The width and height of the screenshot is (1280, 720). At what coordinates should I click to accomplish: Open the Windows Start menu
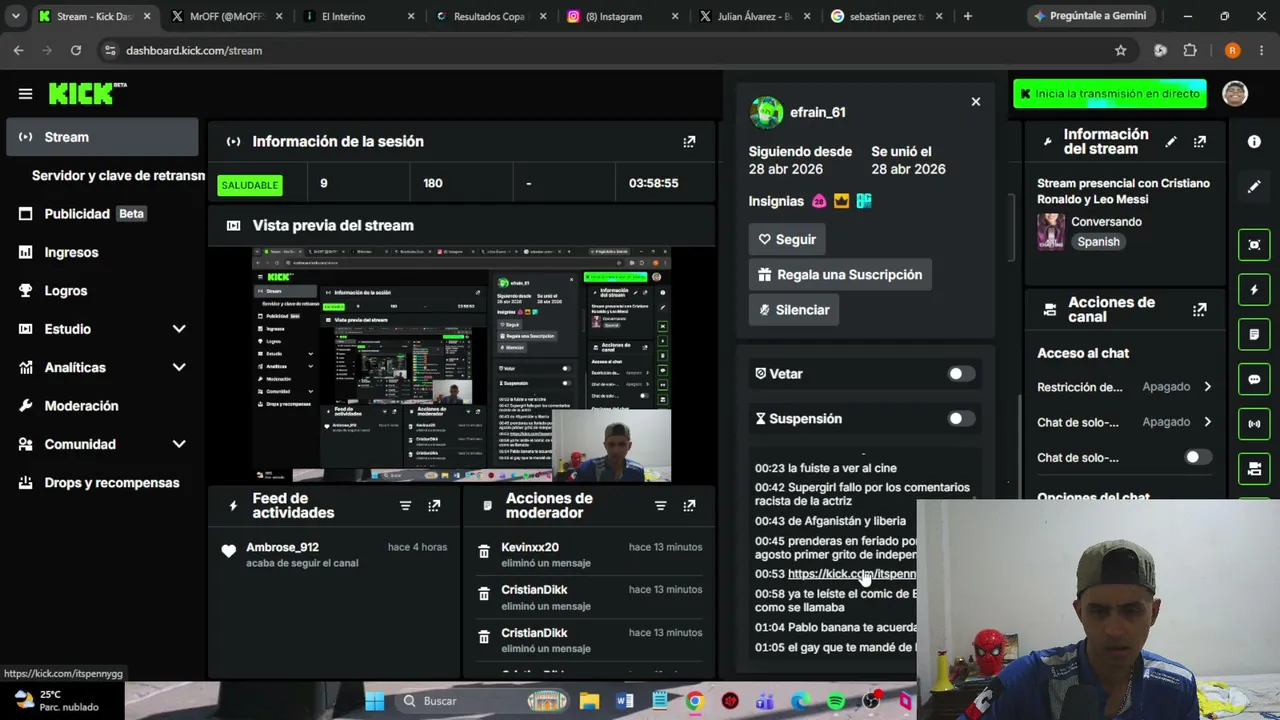click(x=375, y=702)
